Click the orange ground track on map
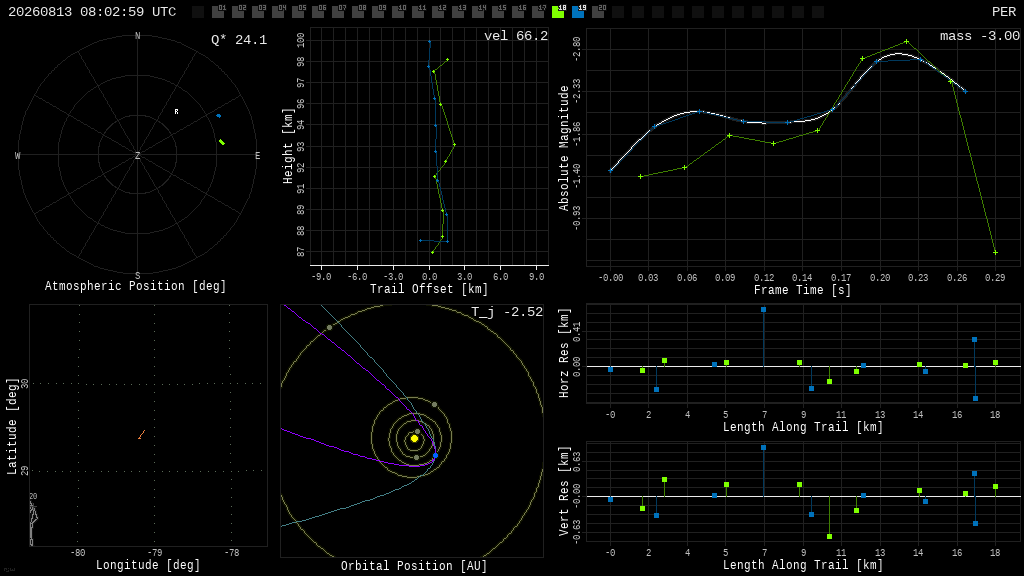The width and height of the screenshot is (1024, 576). coord(142,434)
